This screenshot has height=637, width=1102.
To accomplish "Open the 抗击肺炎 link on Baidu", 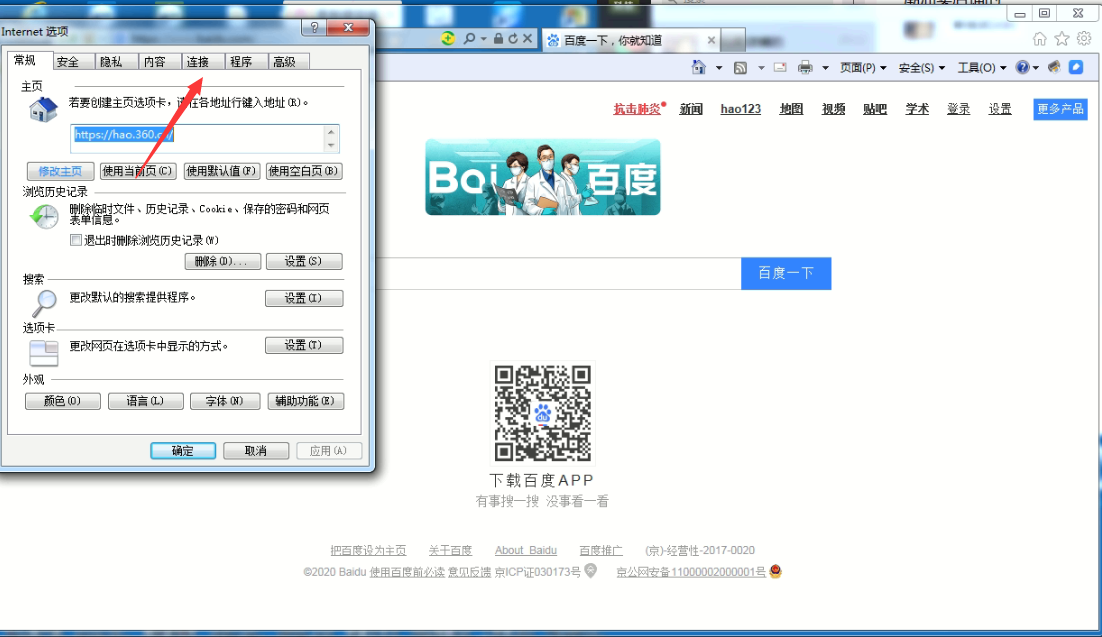I will pyautogui.click(x=637, y=109).
